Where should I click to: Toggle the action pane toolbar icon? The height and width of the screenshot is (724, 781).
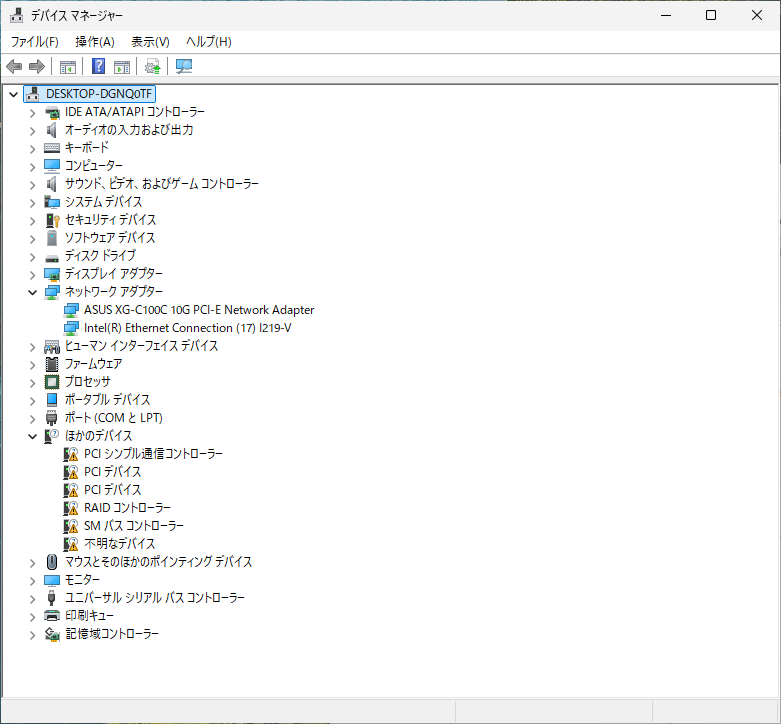click(x=122, y=66)
